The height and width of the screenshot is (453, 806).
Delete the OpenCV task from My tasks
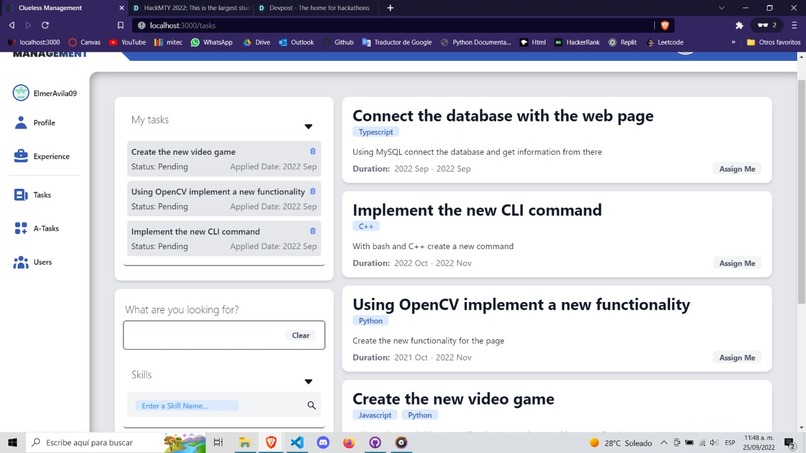[313, 191]
